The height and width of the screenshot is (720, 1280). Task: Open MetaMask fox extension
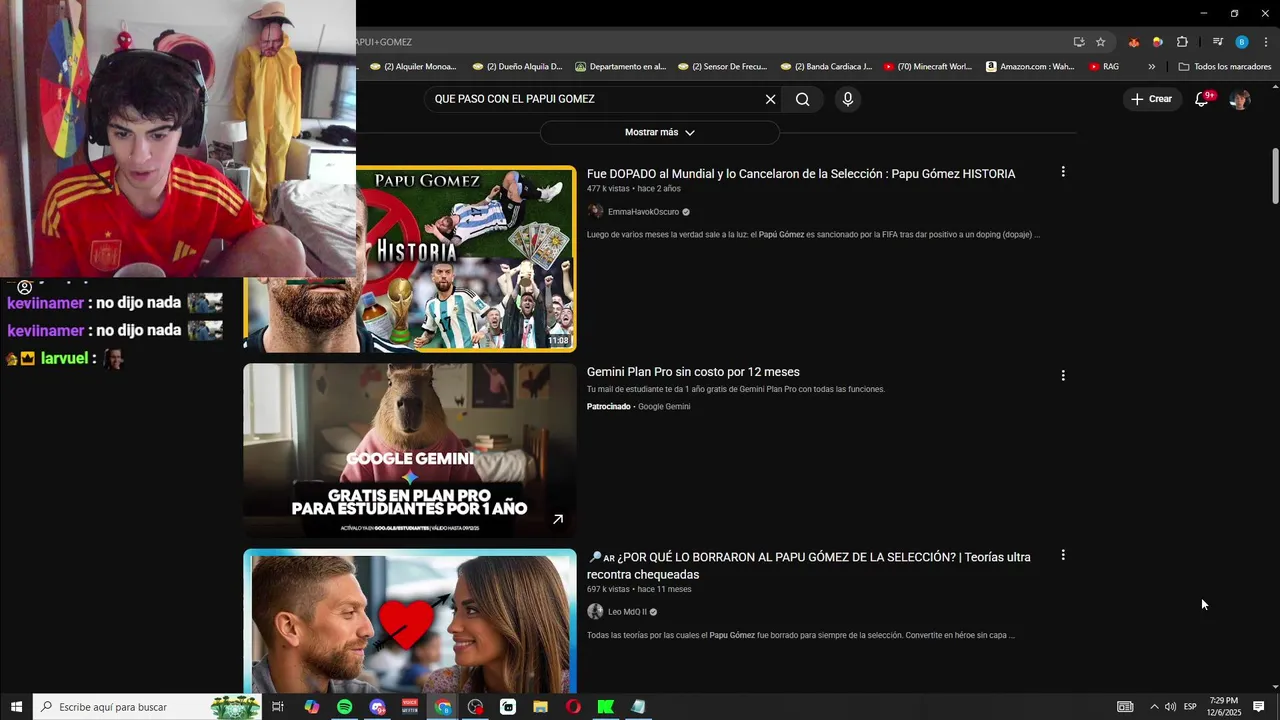tap(1133, 42)
